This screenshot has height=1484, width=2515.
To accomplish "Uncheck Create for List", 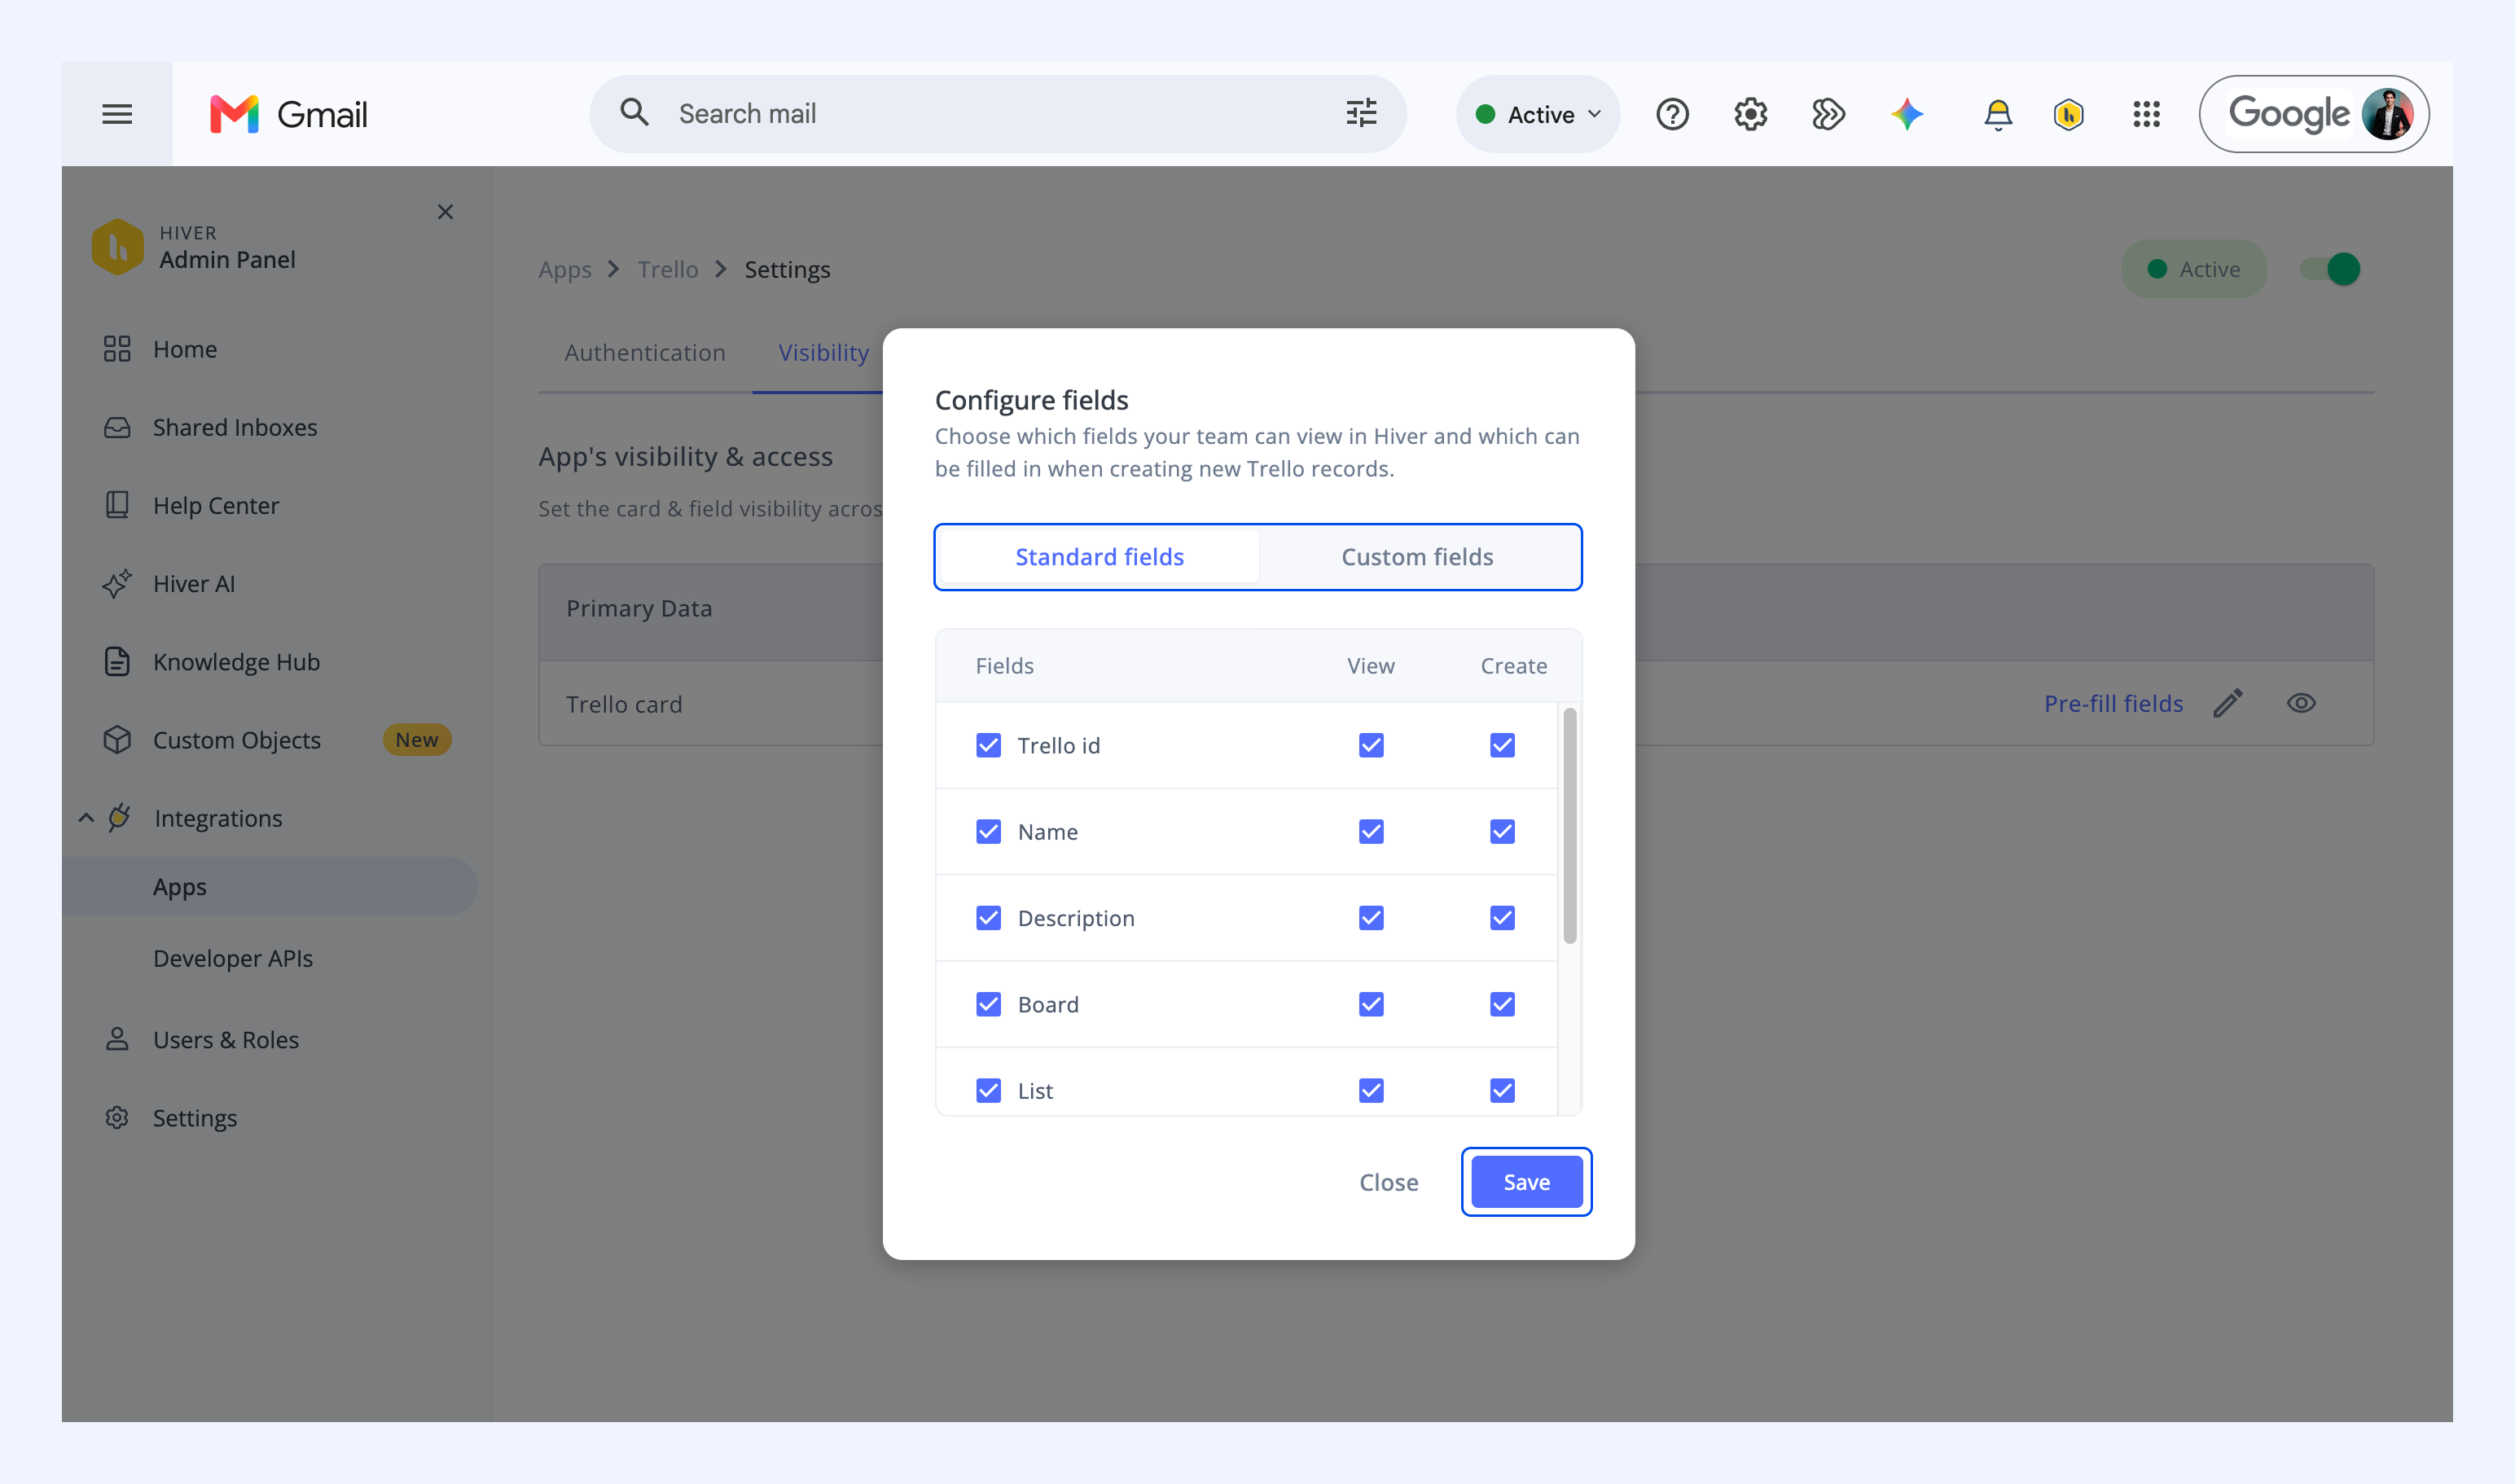I will [1502, 1090].
